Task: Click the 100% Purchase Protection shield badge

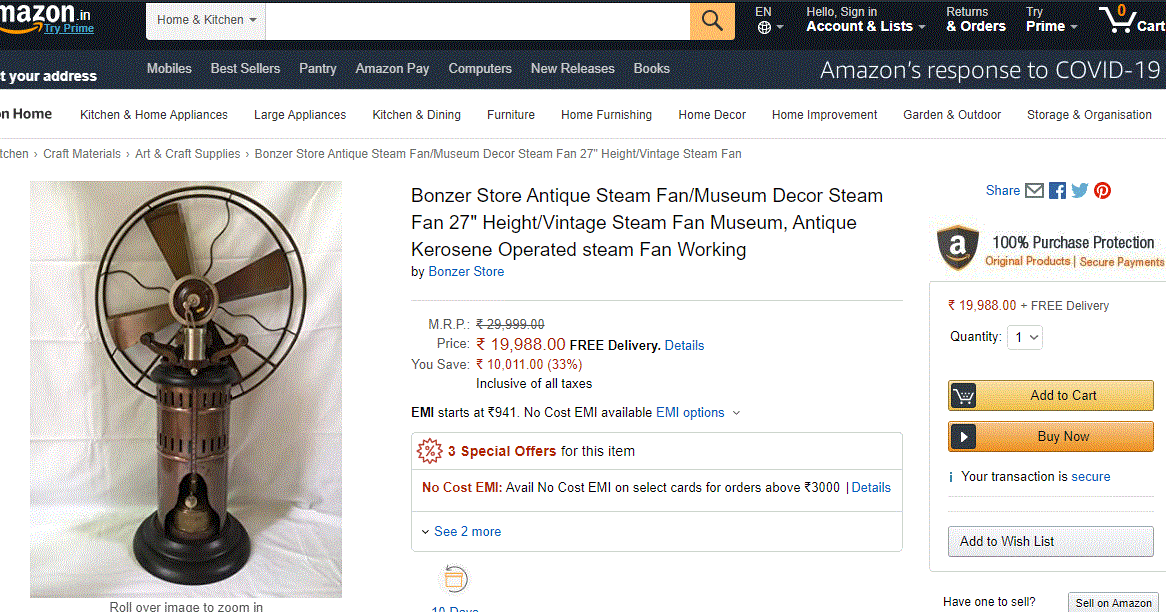Action: coord(957,248)
